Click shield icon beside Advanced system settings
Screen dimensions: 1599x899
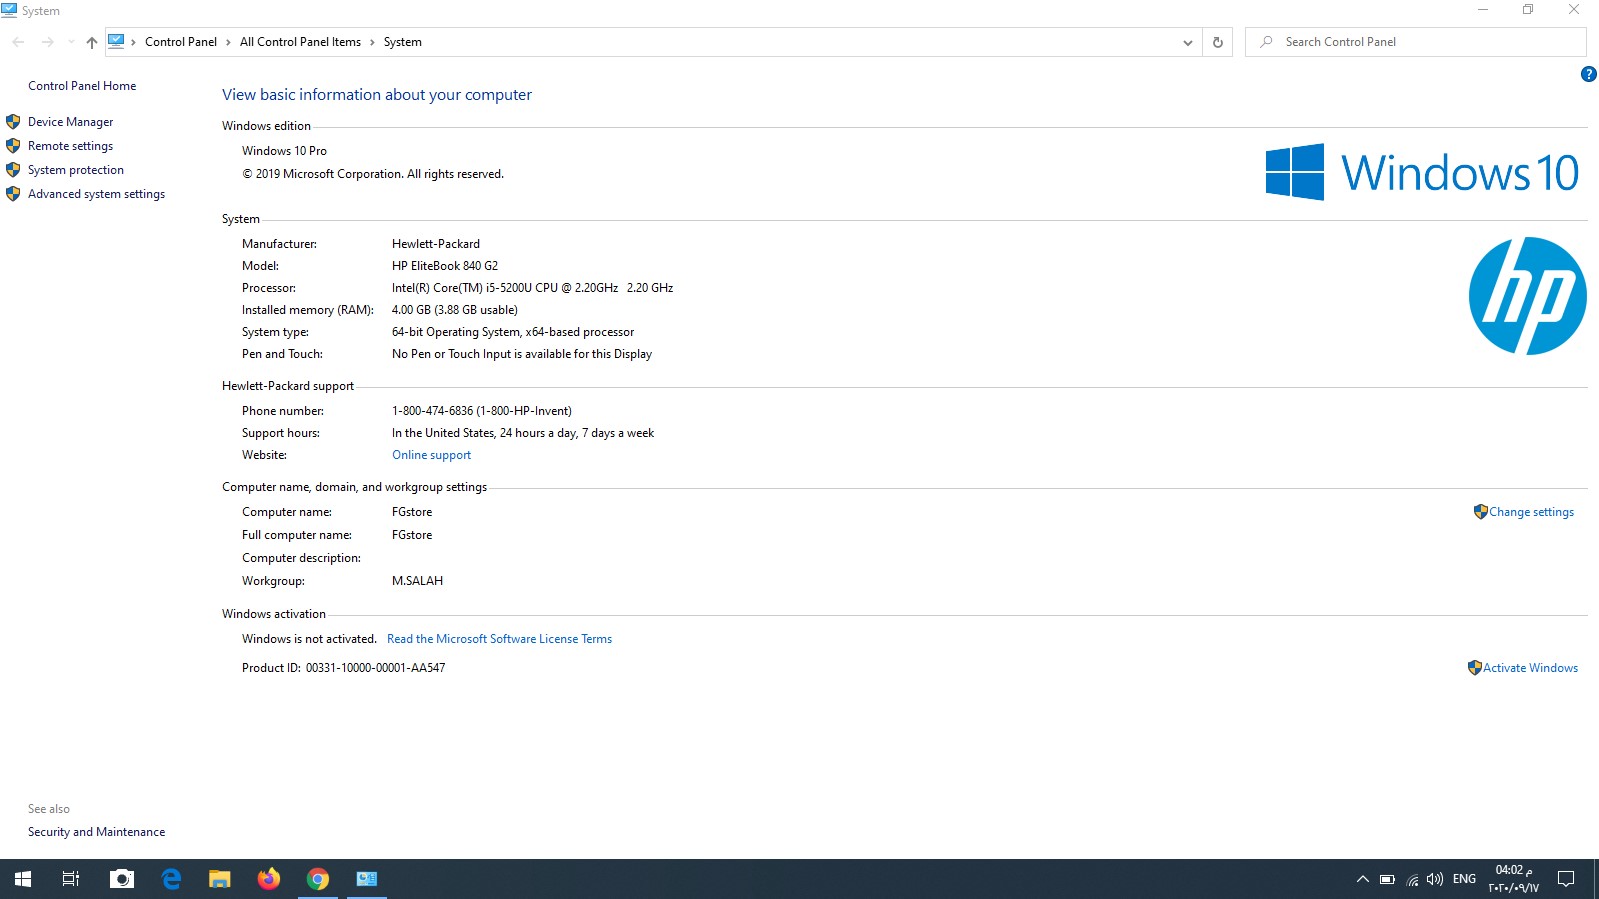click(13, 194)
